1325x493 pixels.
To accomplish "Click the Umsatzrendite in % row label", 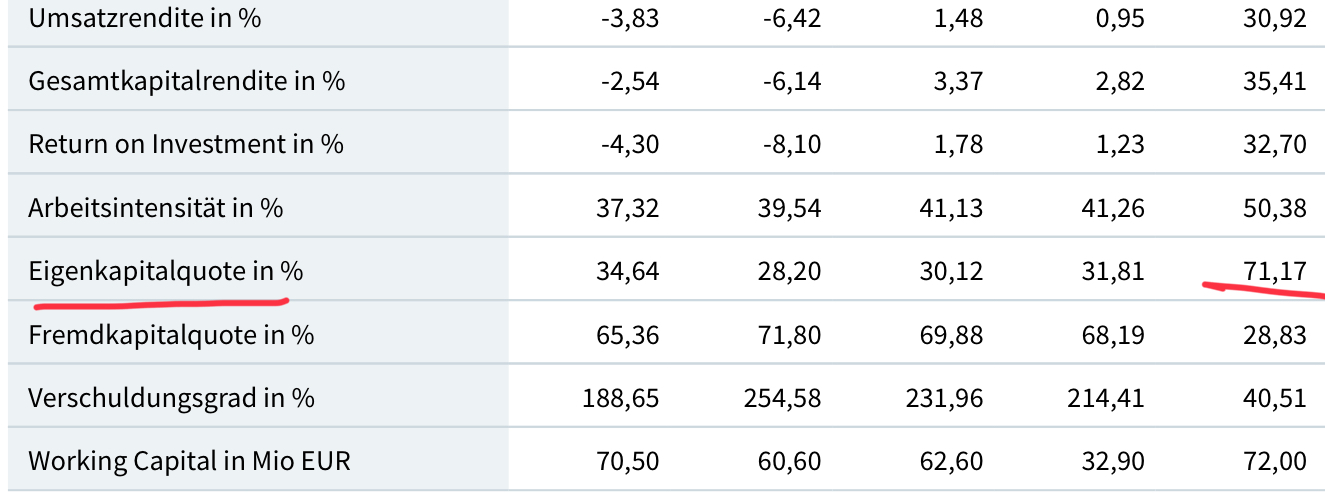I will [x=145, y=18].
